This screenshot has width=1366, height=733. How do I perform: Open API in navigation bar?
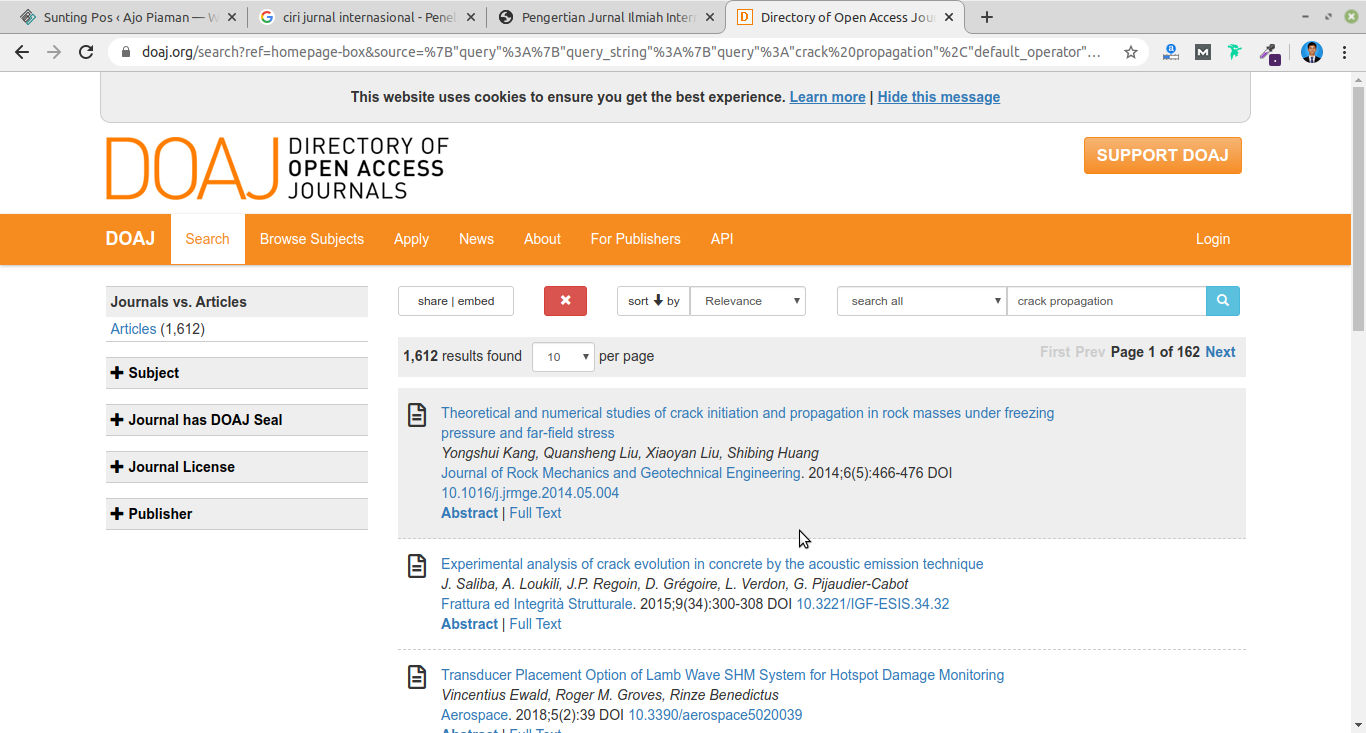[722, 239]
